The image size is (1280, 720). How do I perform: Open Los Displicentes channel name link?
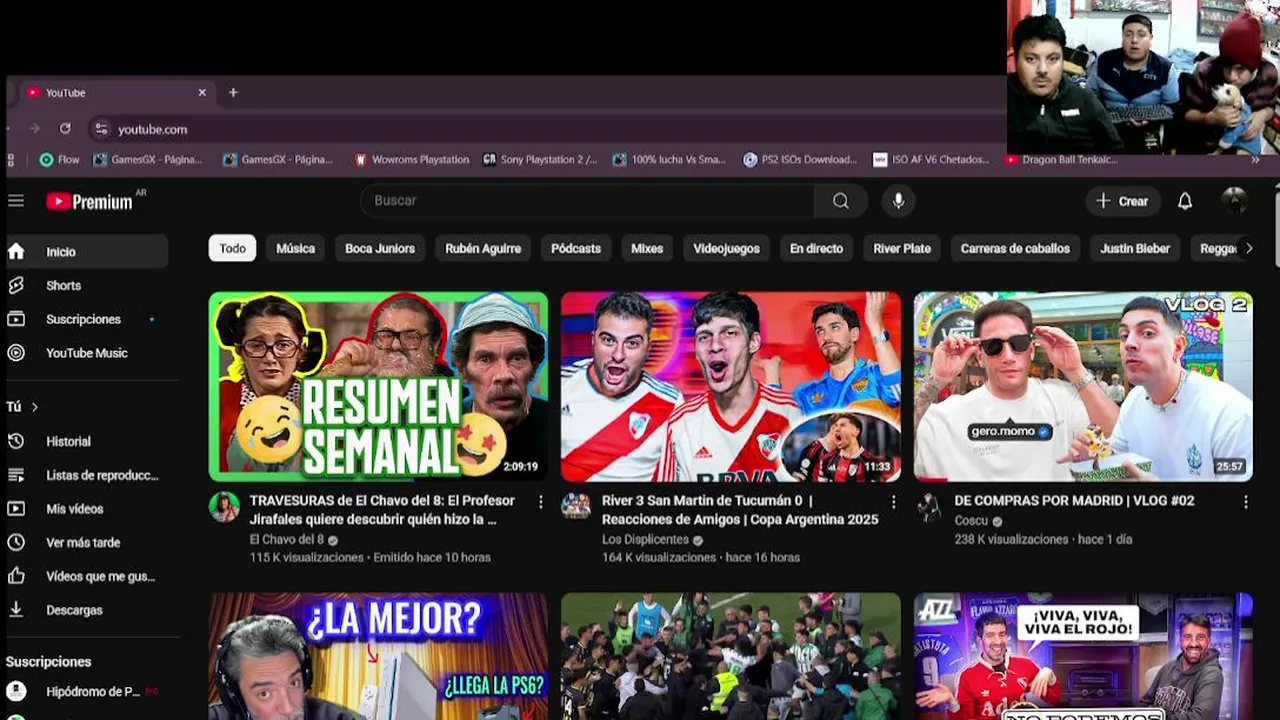[645, 540]
